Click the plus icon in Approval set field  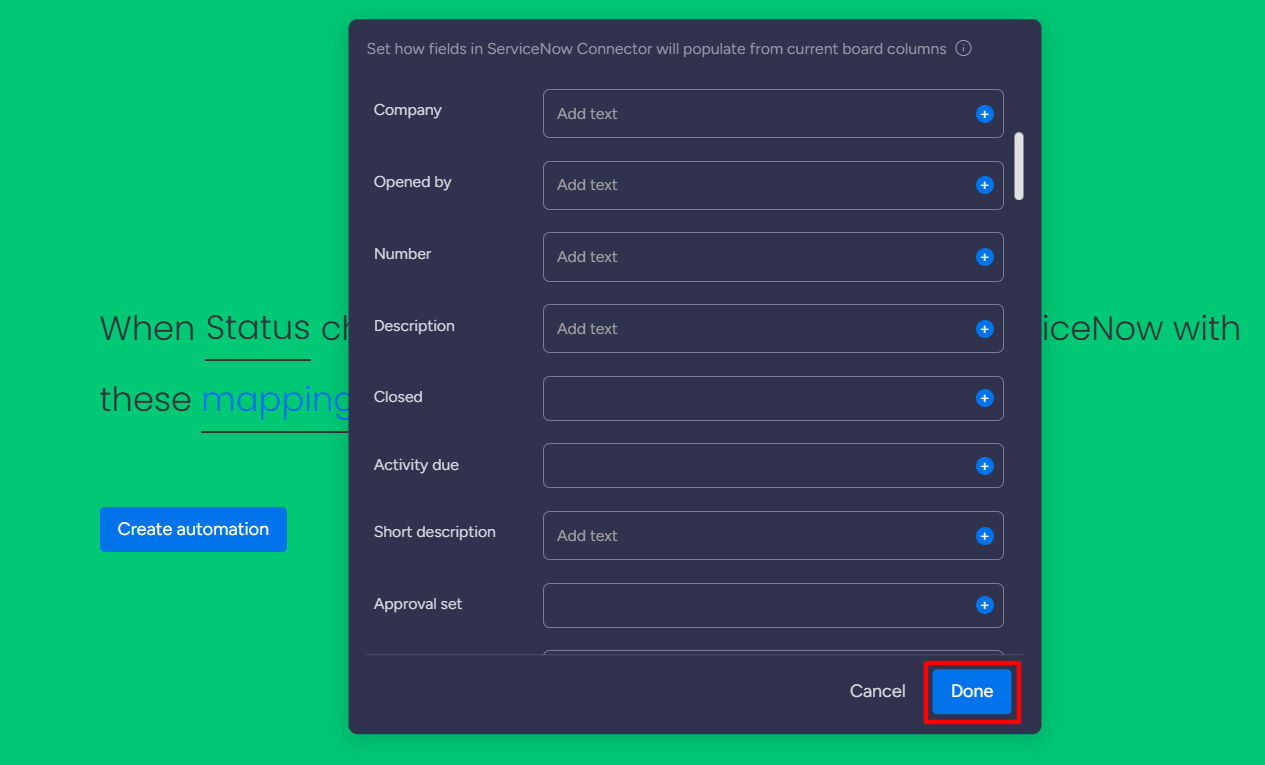coord(984,605)
